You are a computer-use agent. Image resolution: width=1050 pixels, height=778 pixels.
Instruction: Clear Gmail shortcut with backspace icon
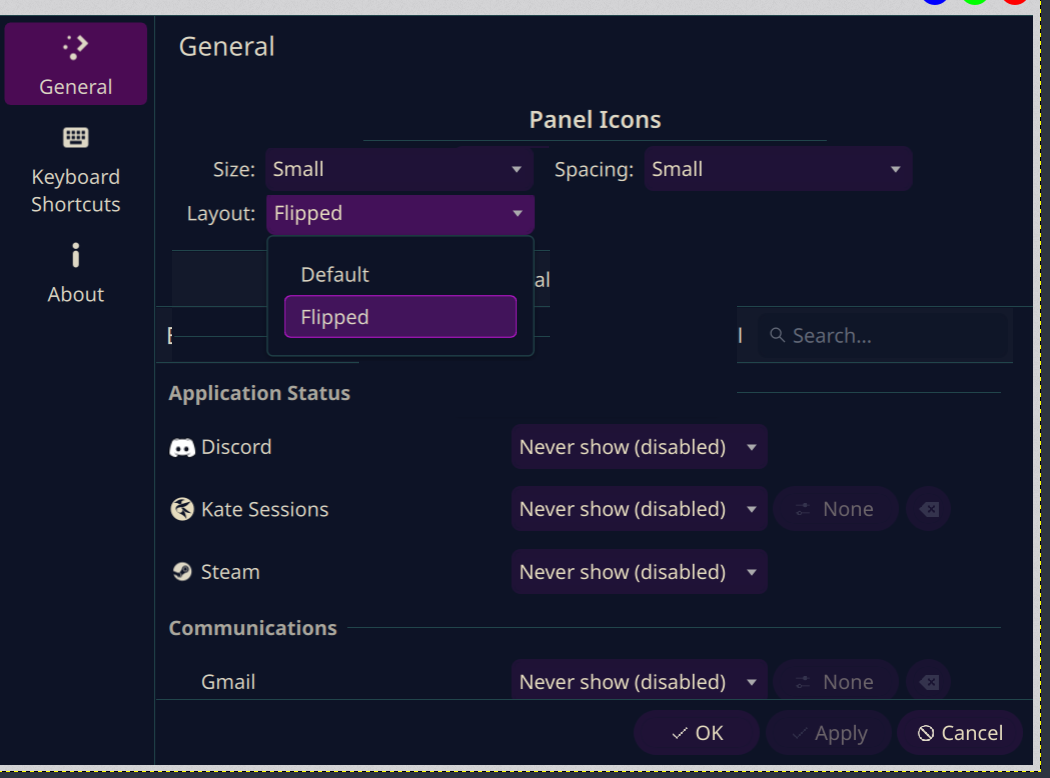(928, 682)
